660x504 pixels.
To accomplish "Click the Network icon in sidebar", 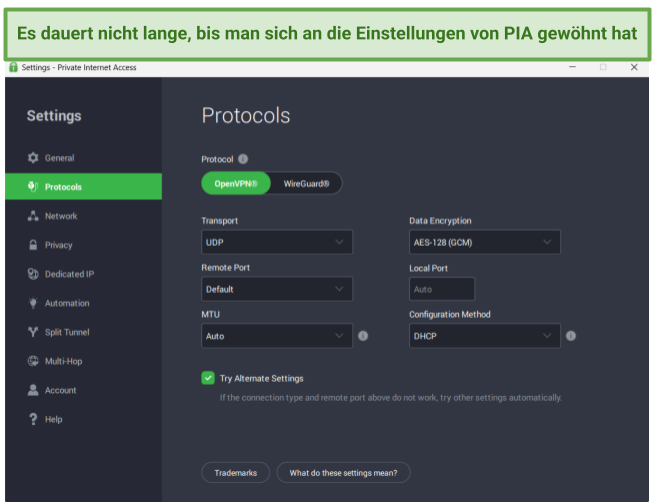I will (x=33, y=216).
